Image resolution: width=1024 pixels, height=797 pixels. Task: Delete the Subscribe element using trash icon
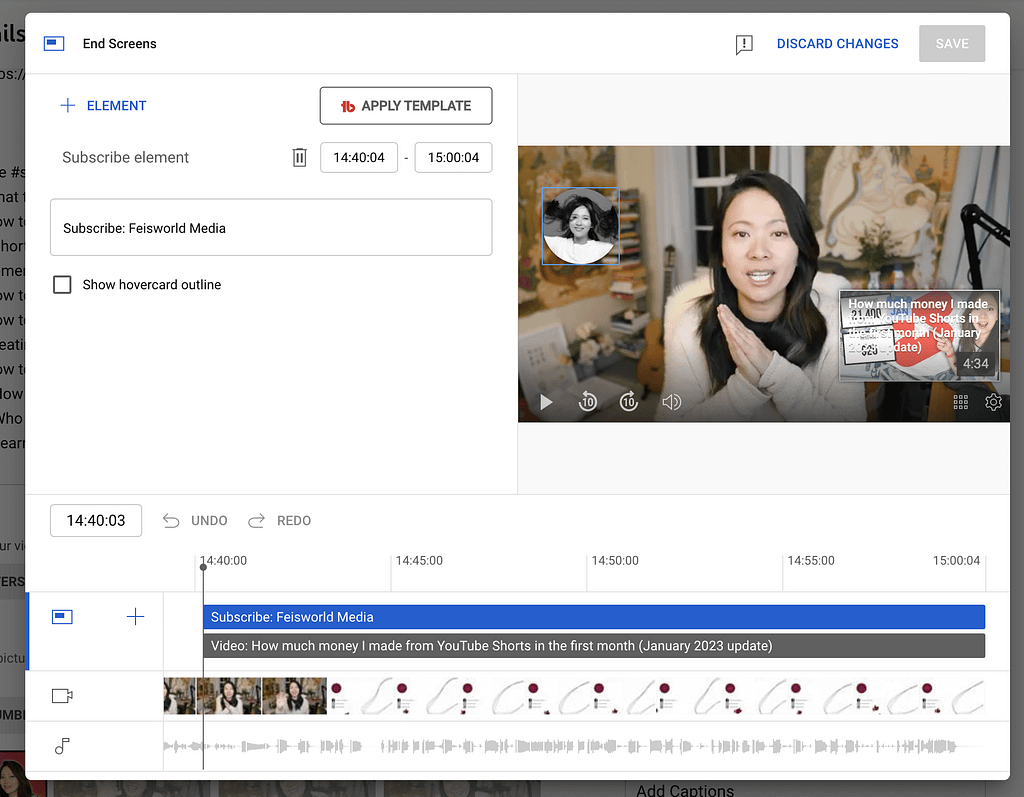(299, 157)
